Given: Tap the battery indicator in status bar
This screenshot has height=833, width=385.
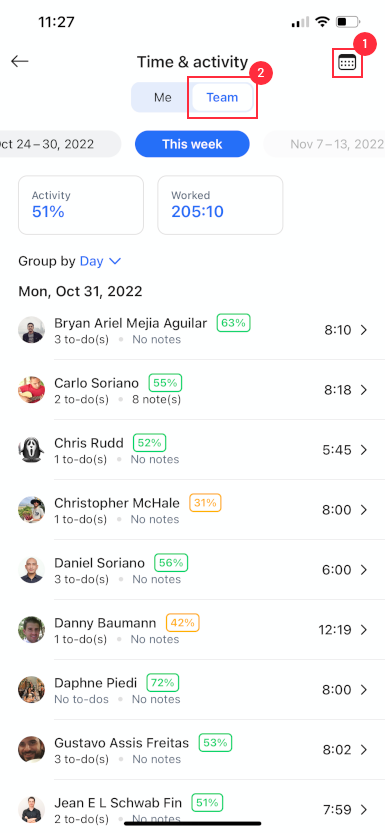Looking at the screenshot, I should click(x=348, y=22).
